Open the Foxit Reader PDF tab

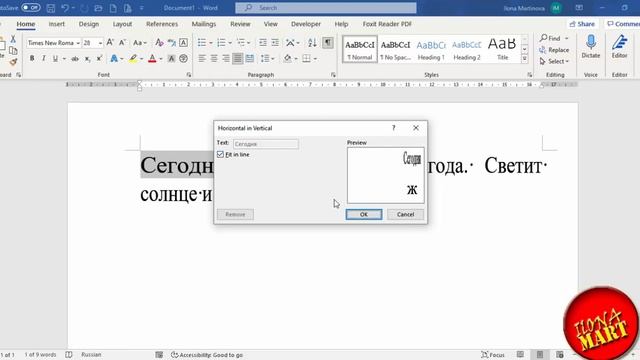point(387,24)
